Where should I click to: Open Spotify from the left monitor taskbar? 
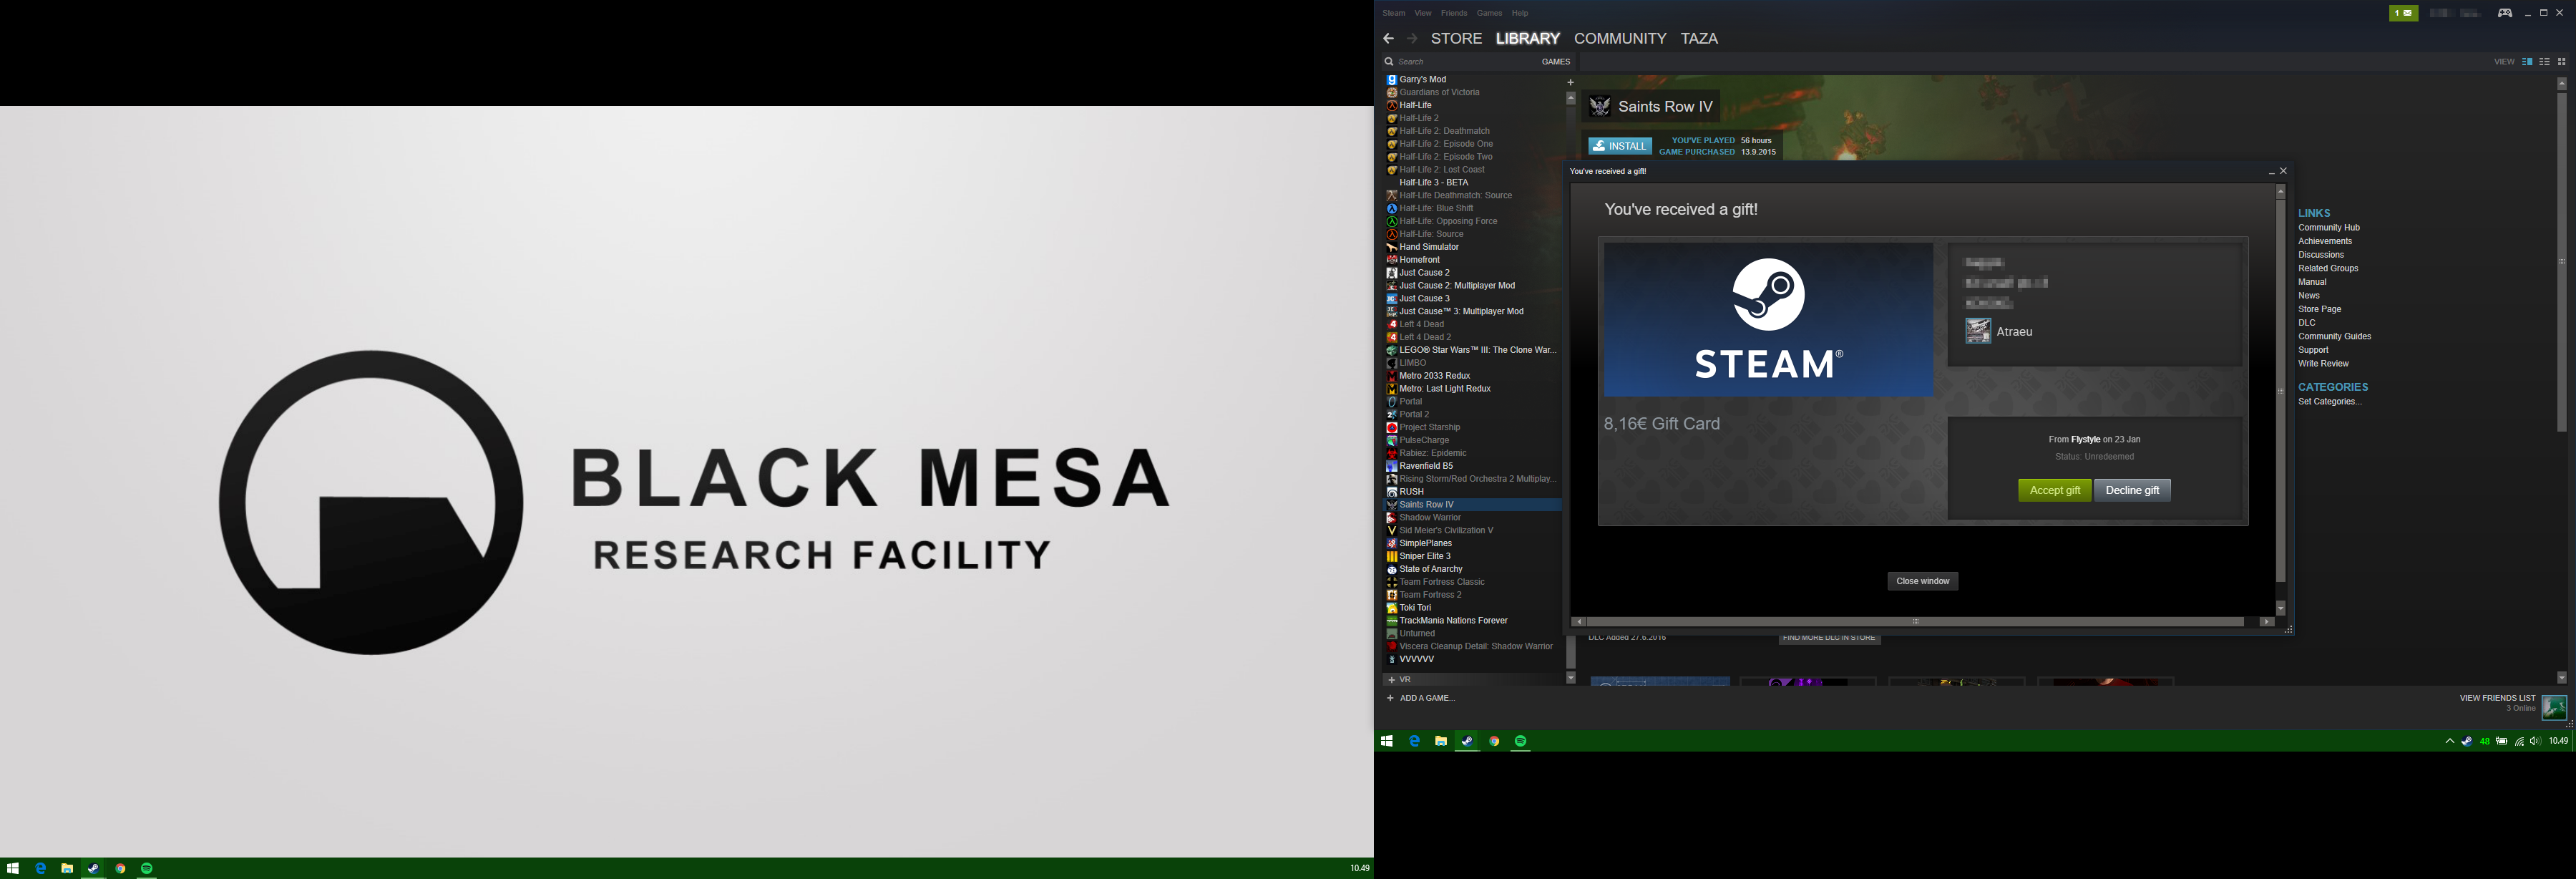pyautogui.click(x=147, y=868)
